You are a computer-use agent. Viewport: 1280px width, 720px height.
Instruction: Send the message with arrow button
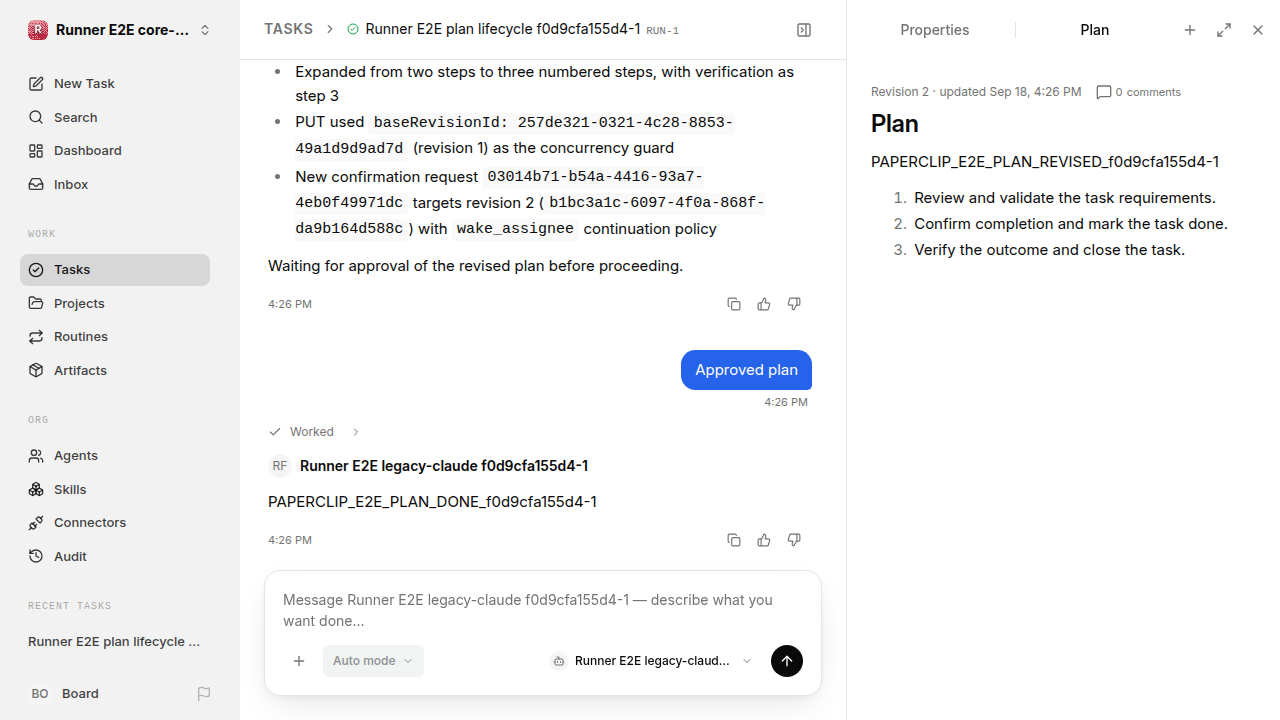[x=787, y=661]
